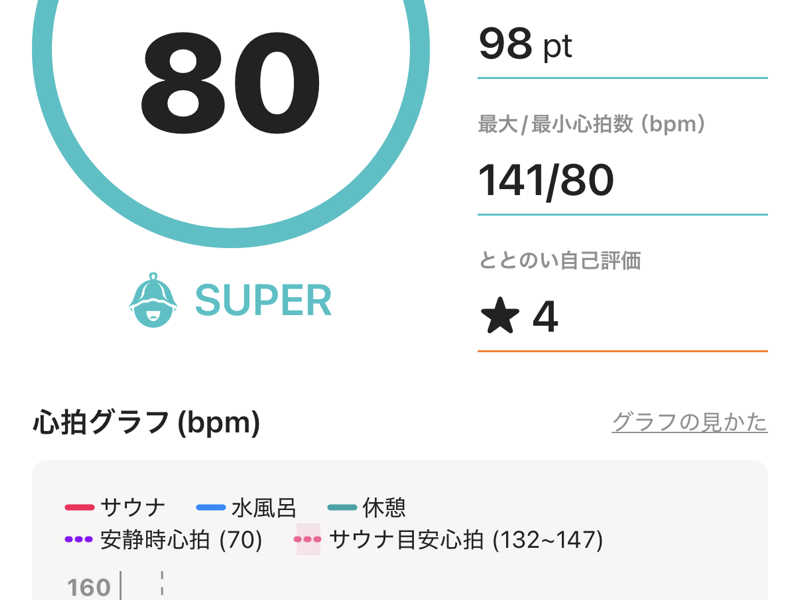This screenshot has width=800, height=600.
Task: Click the blue 水風呂 legend line
Action: click(x=211, y=507)
